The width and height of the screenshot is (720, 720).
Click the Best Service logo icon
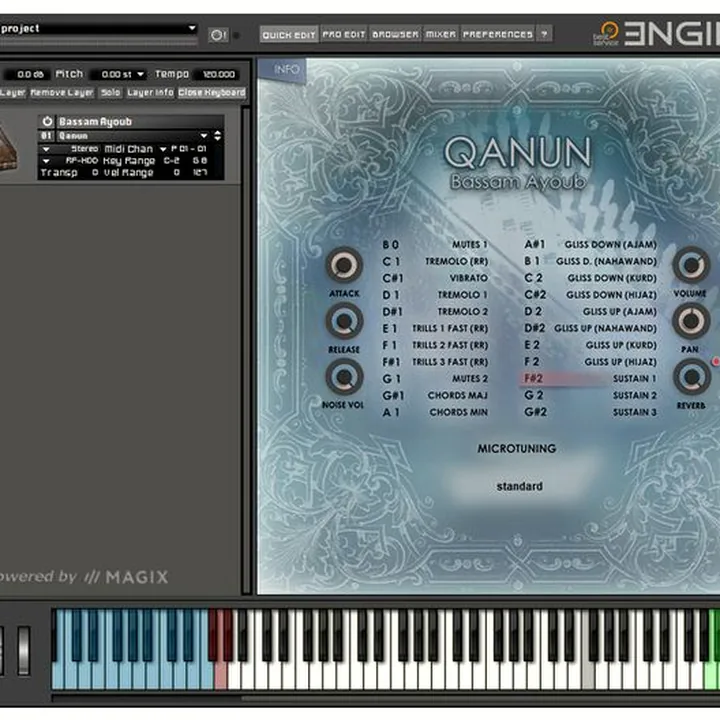coord(606,34)
